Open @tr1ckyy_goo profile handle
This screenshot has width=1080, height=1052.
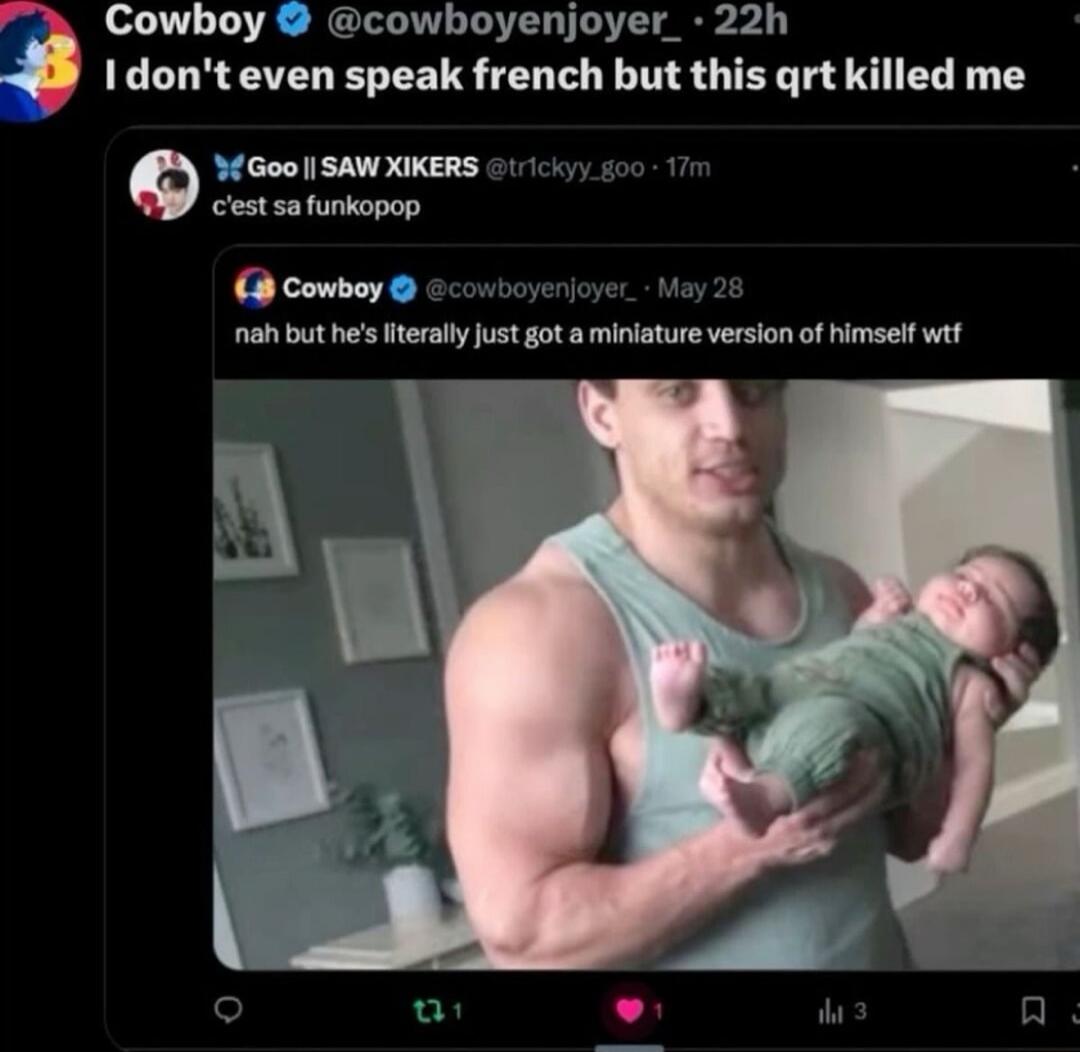pos(565,167)
